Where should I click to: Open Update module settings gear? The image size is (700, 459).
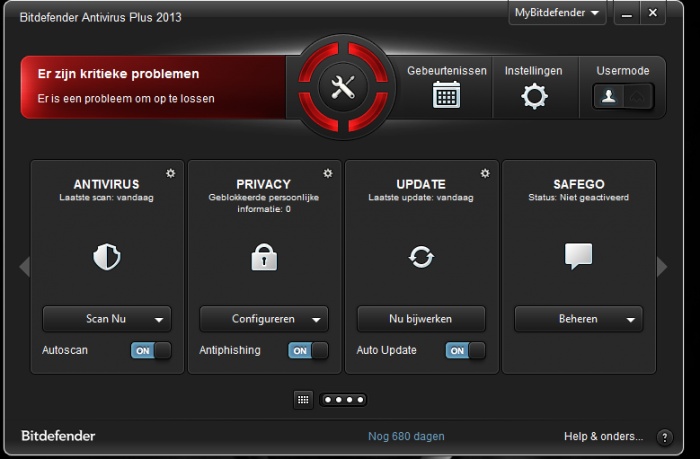[485, 173]
